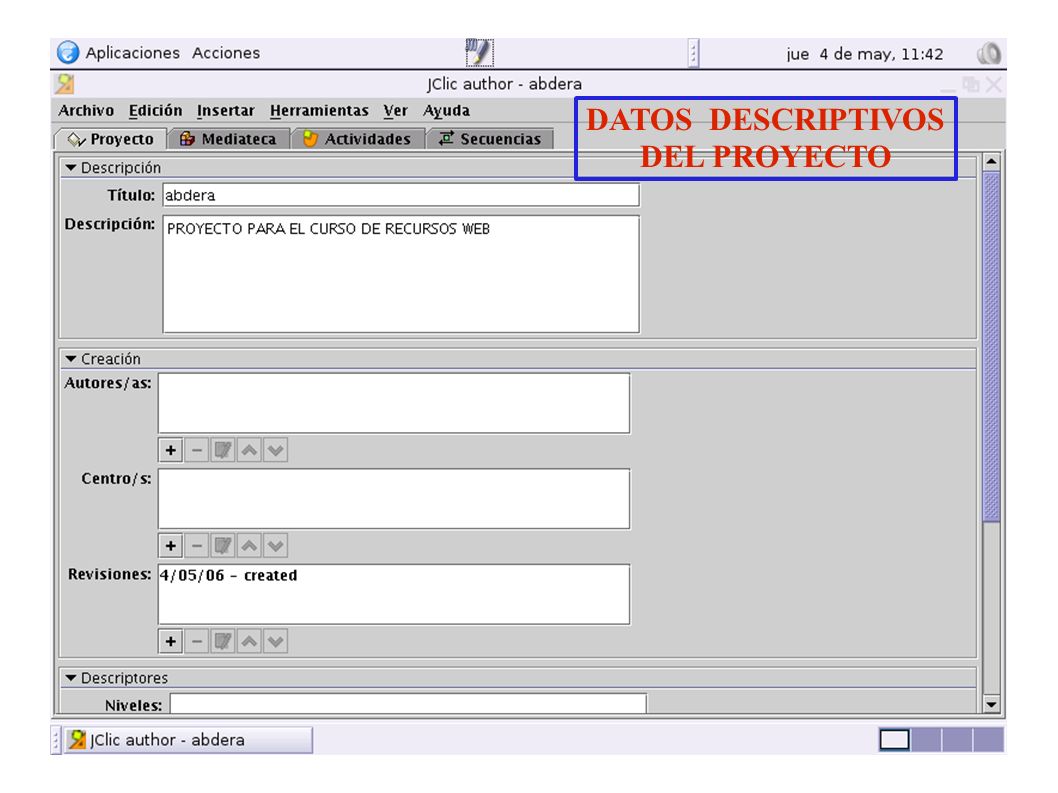
Task: Click the notepad applet icon in the top panel
Action: (x=480, y=53)
